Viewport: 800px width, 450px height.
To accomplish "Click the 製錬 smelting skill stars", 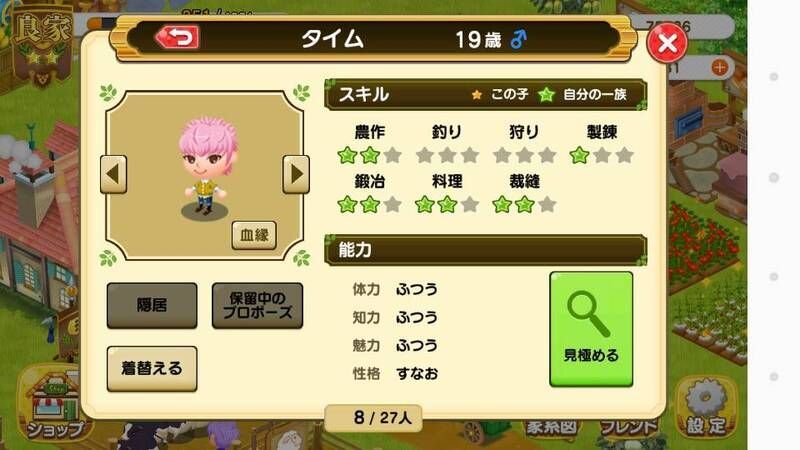I will tap(602, 155).
